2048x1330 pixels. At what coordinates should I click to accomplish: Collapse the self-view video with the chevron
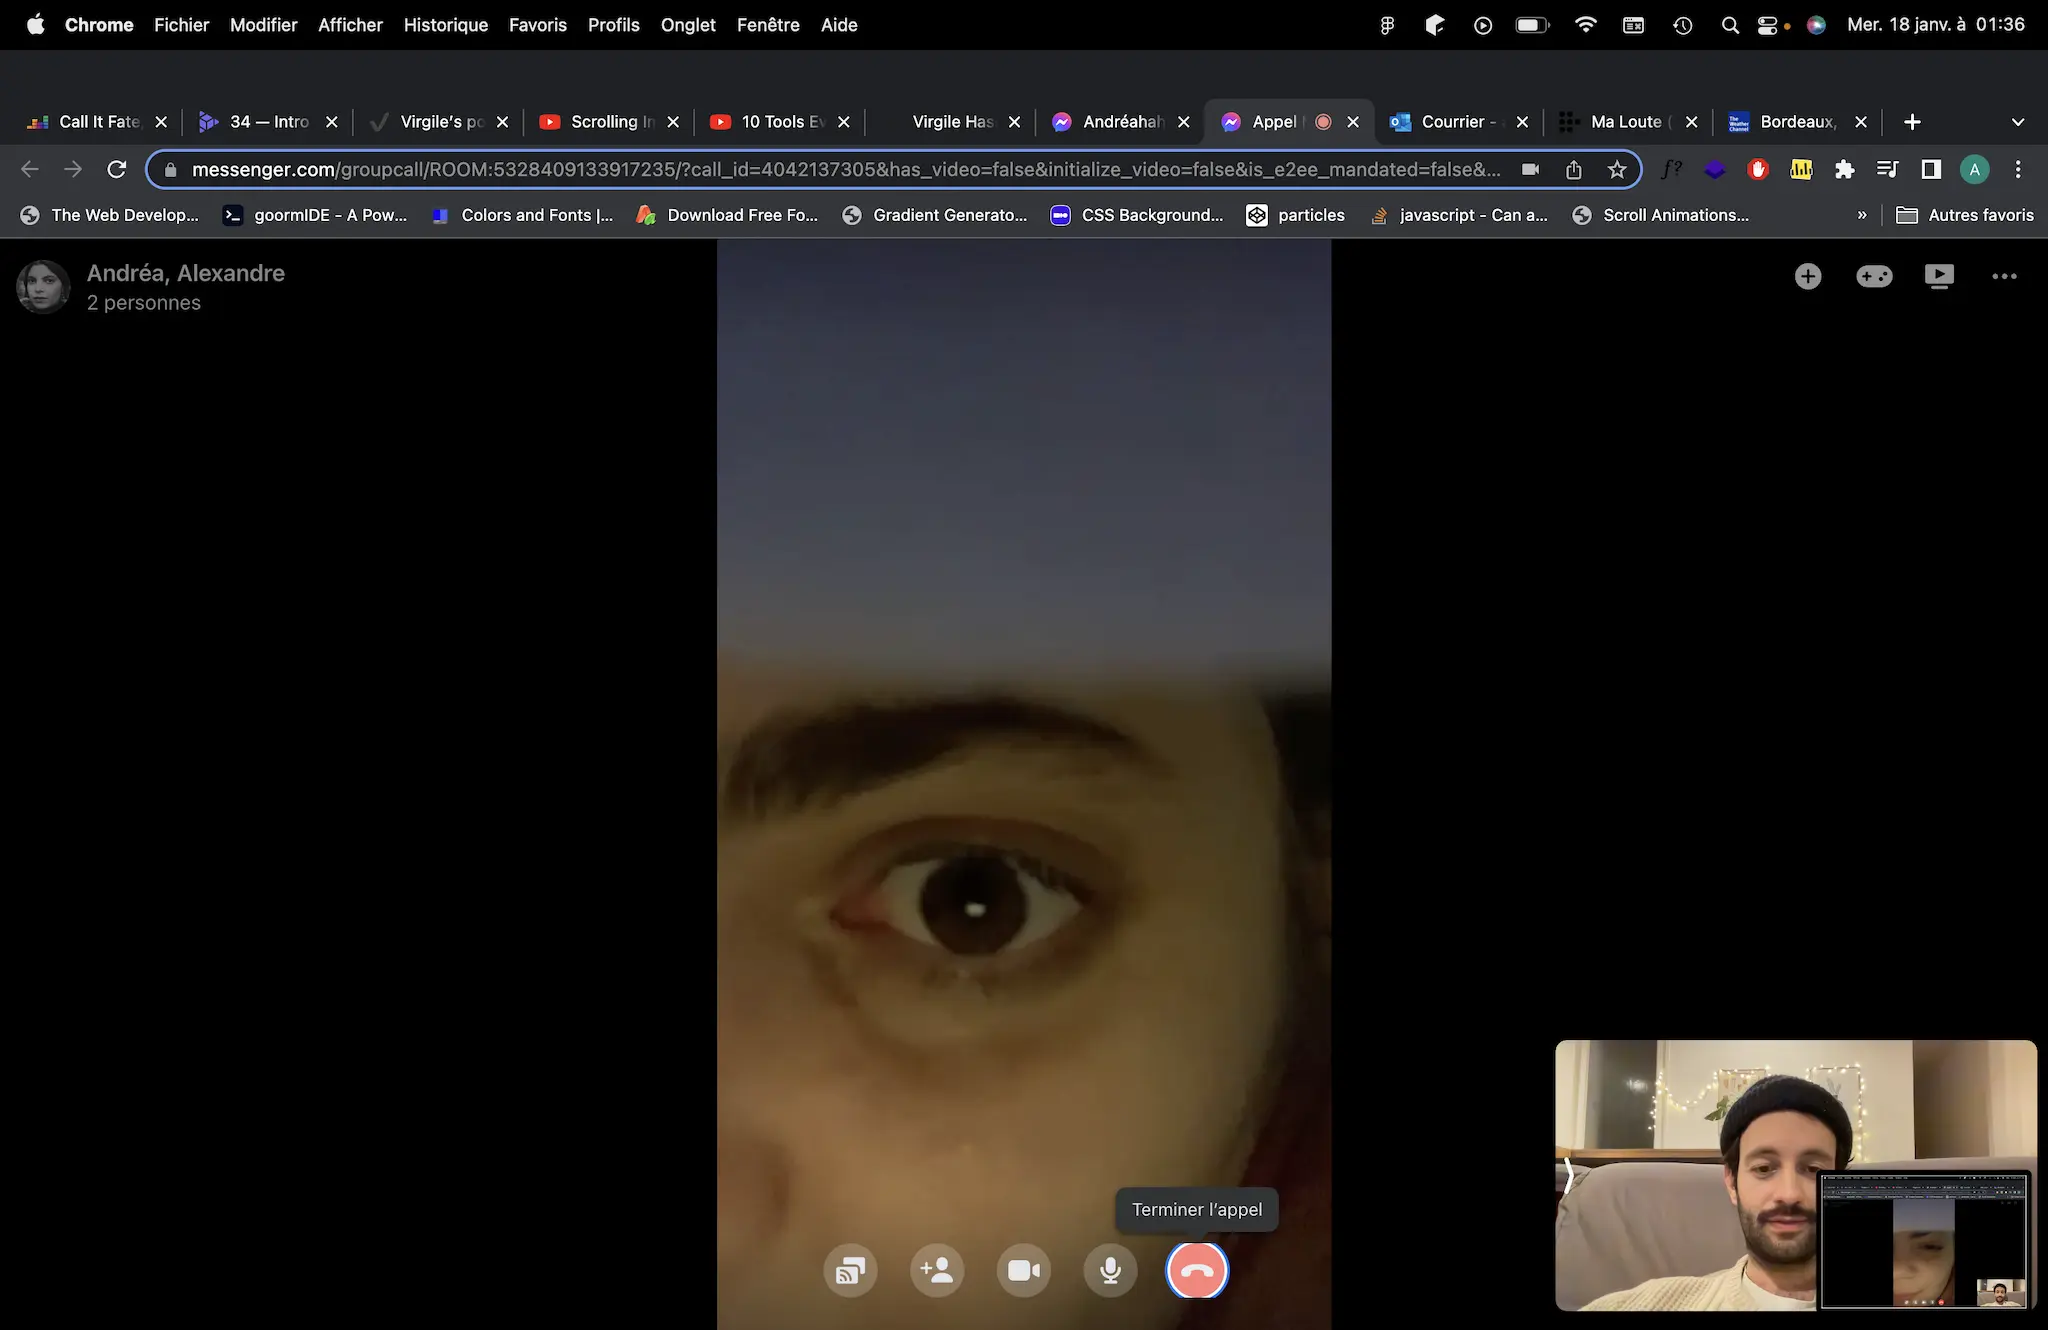coord(1569,1176)
